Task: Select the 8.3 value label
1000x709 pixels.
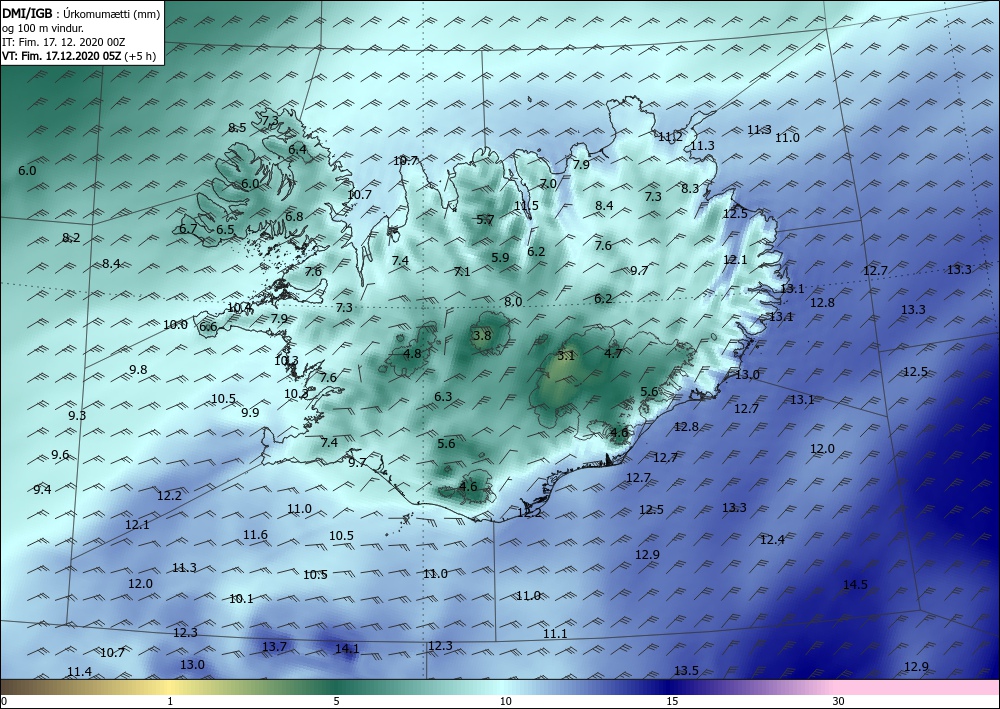Action: (690, 189)
